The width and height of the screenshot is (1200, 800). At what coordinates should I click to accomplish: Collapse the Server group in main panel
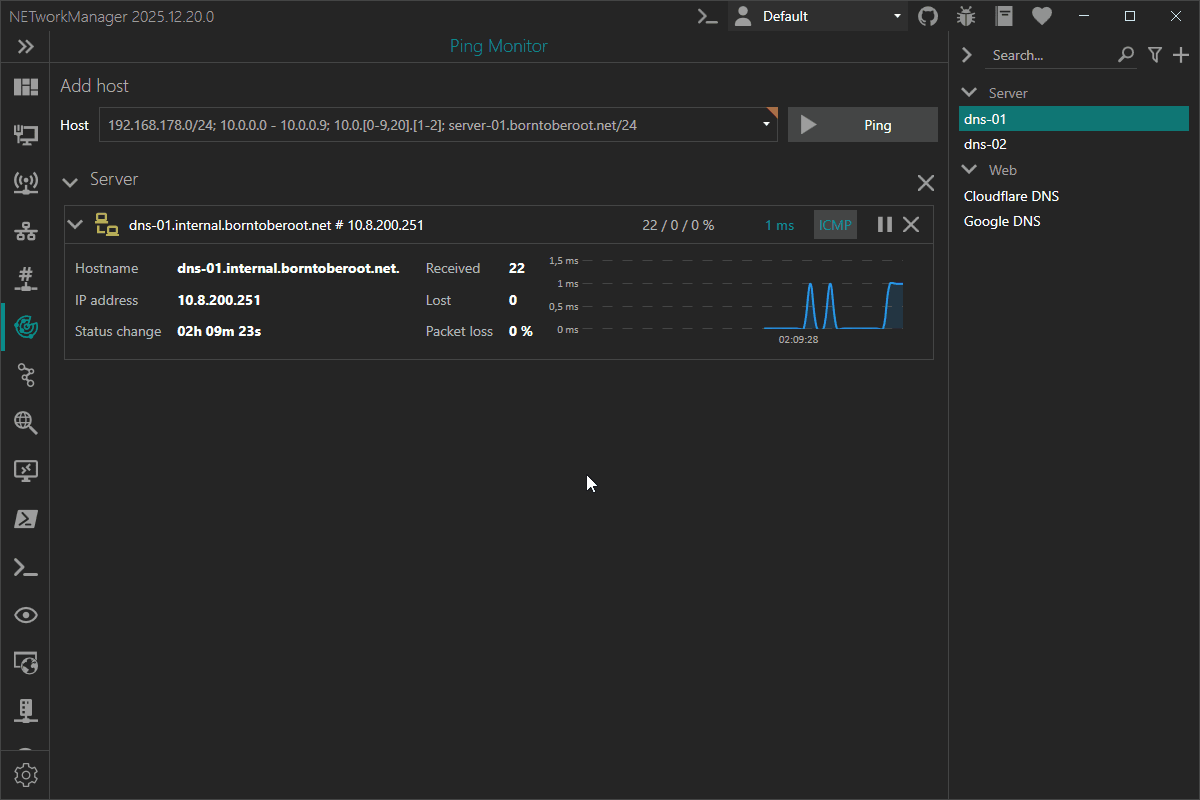70,180
